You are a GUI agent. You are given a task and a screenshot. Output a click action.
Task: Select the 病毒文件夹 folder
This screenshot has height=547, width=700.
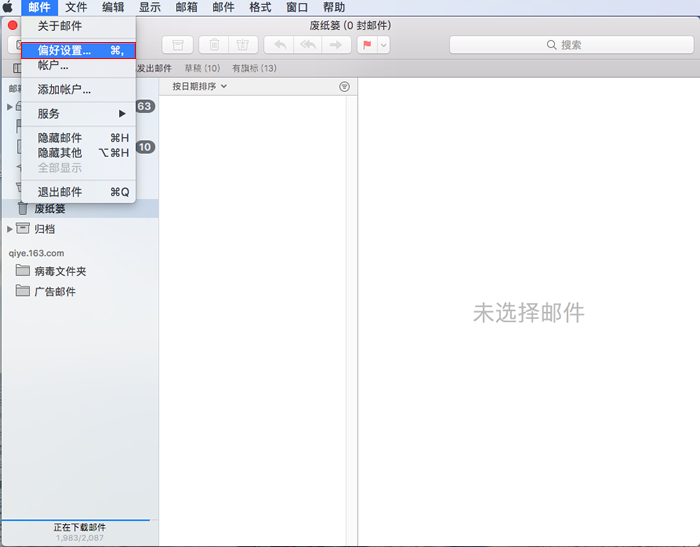[x=60, y=271]
